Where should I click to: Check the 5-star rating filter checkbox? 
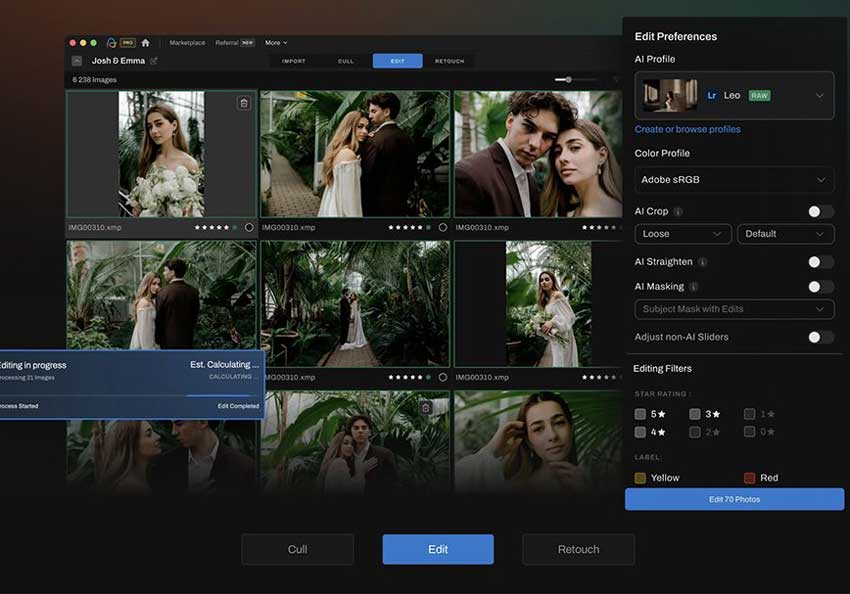tap(638, 412)
